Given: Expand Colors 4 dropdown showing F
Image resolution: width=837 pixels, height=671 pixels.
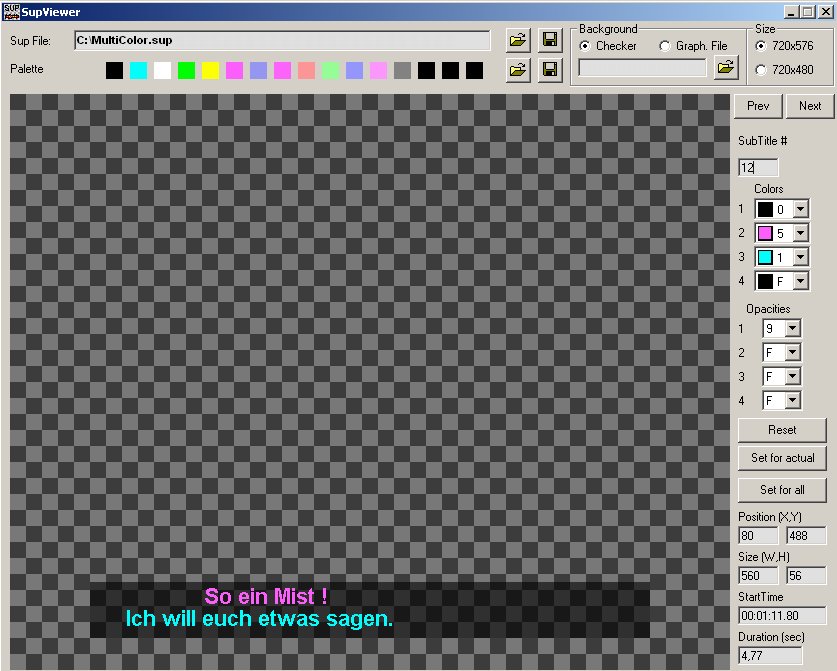Looking at the screenshot, I should [800, 281].
